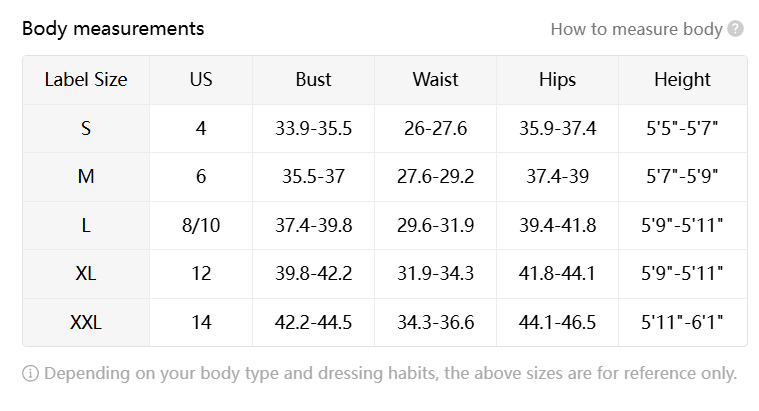
Task: Click the 8/10 US size cell
Action: [201, 226]
